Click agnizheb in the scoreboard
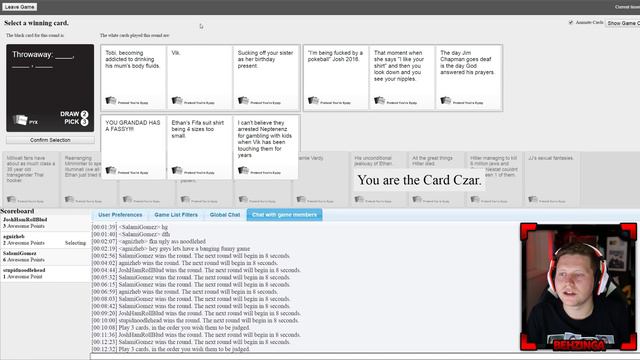The height and width of the screenshot is (360, 640). tap(13, 236)
